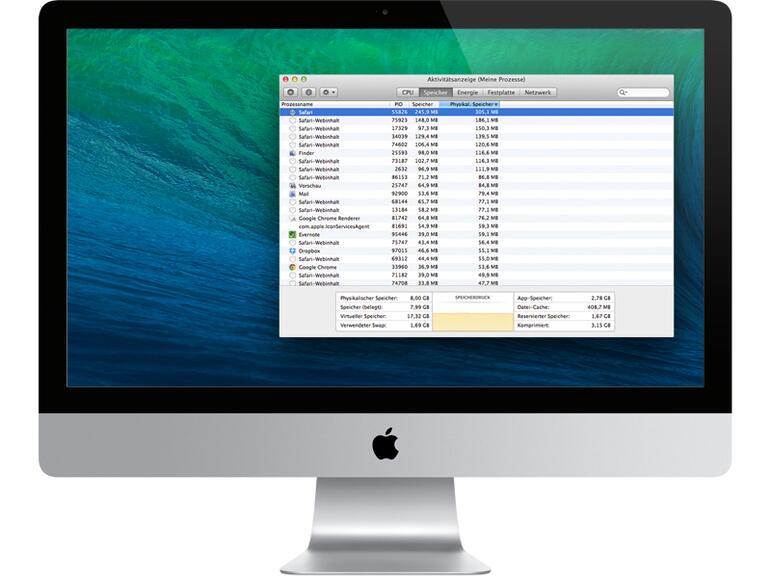Click the App-Speicher label

[535, 298]
